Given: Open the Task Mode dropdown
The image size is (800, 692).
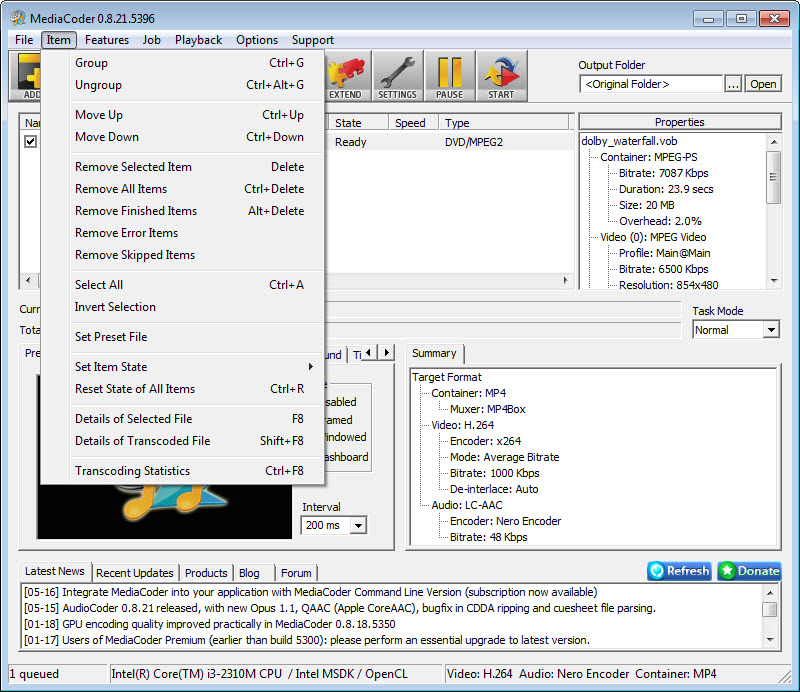Looking at the screenshot, I should pos(736,330).
